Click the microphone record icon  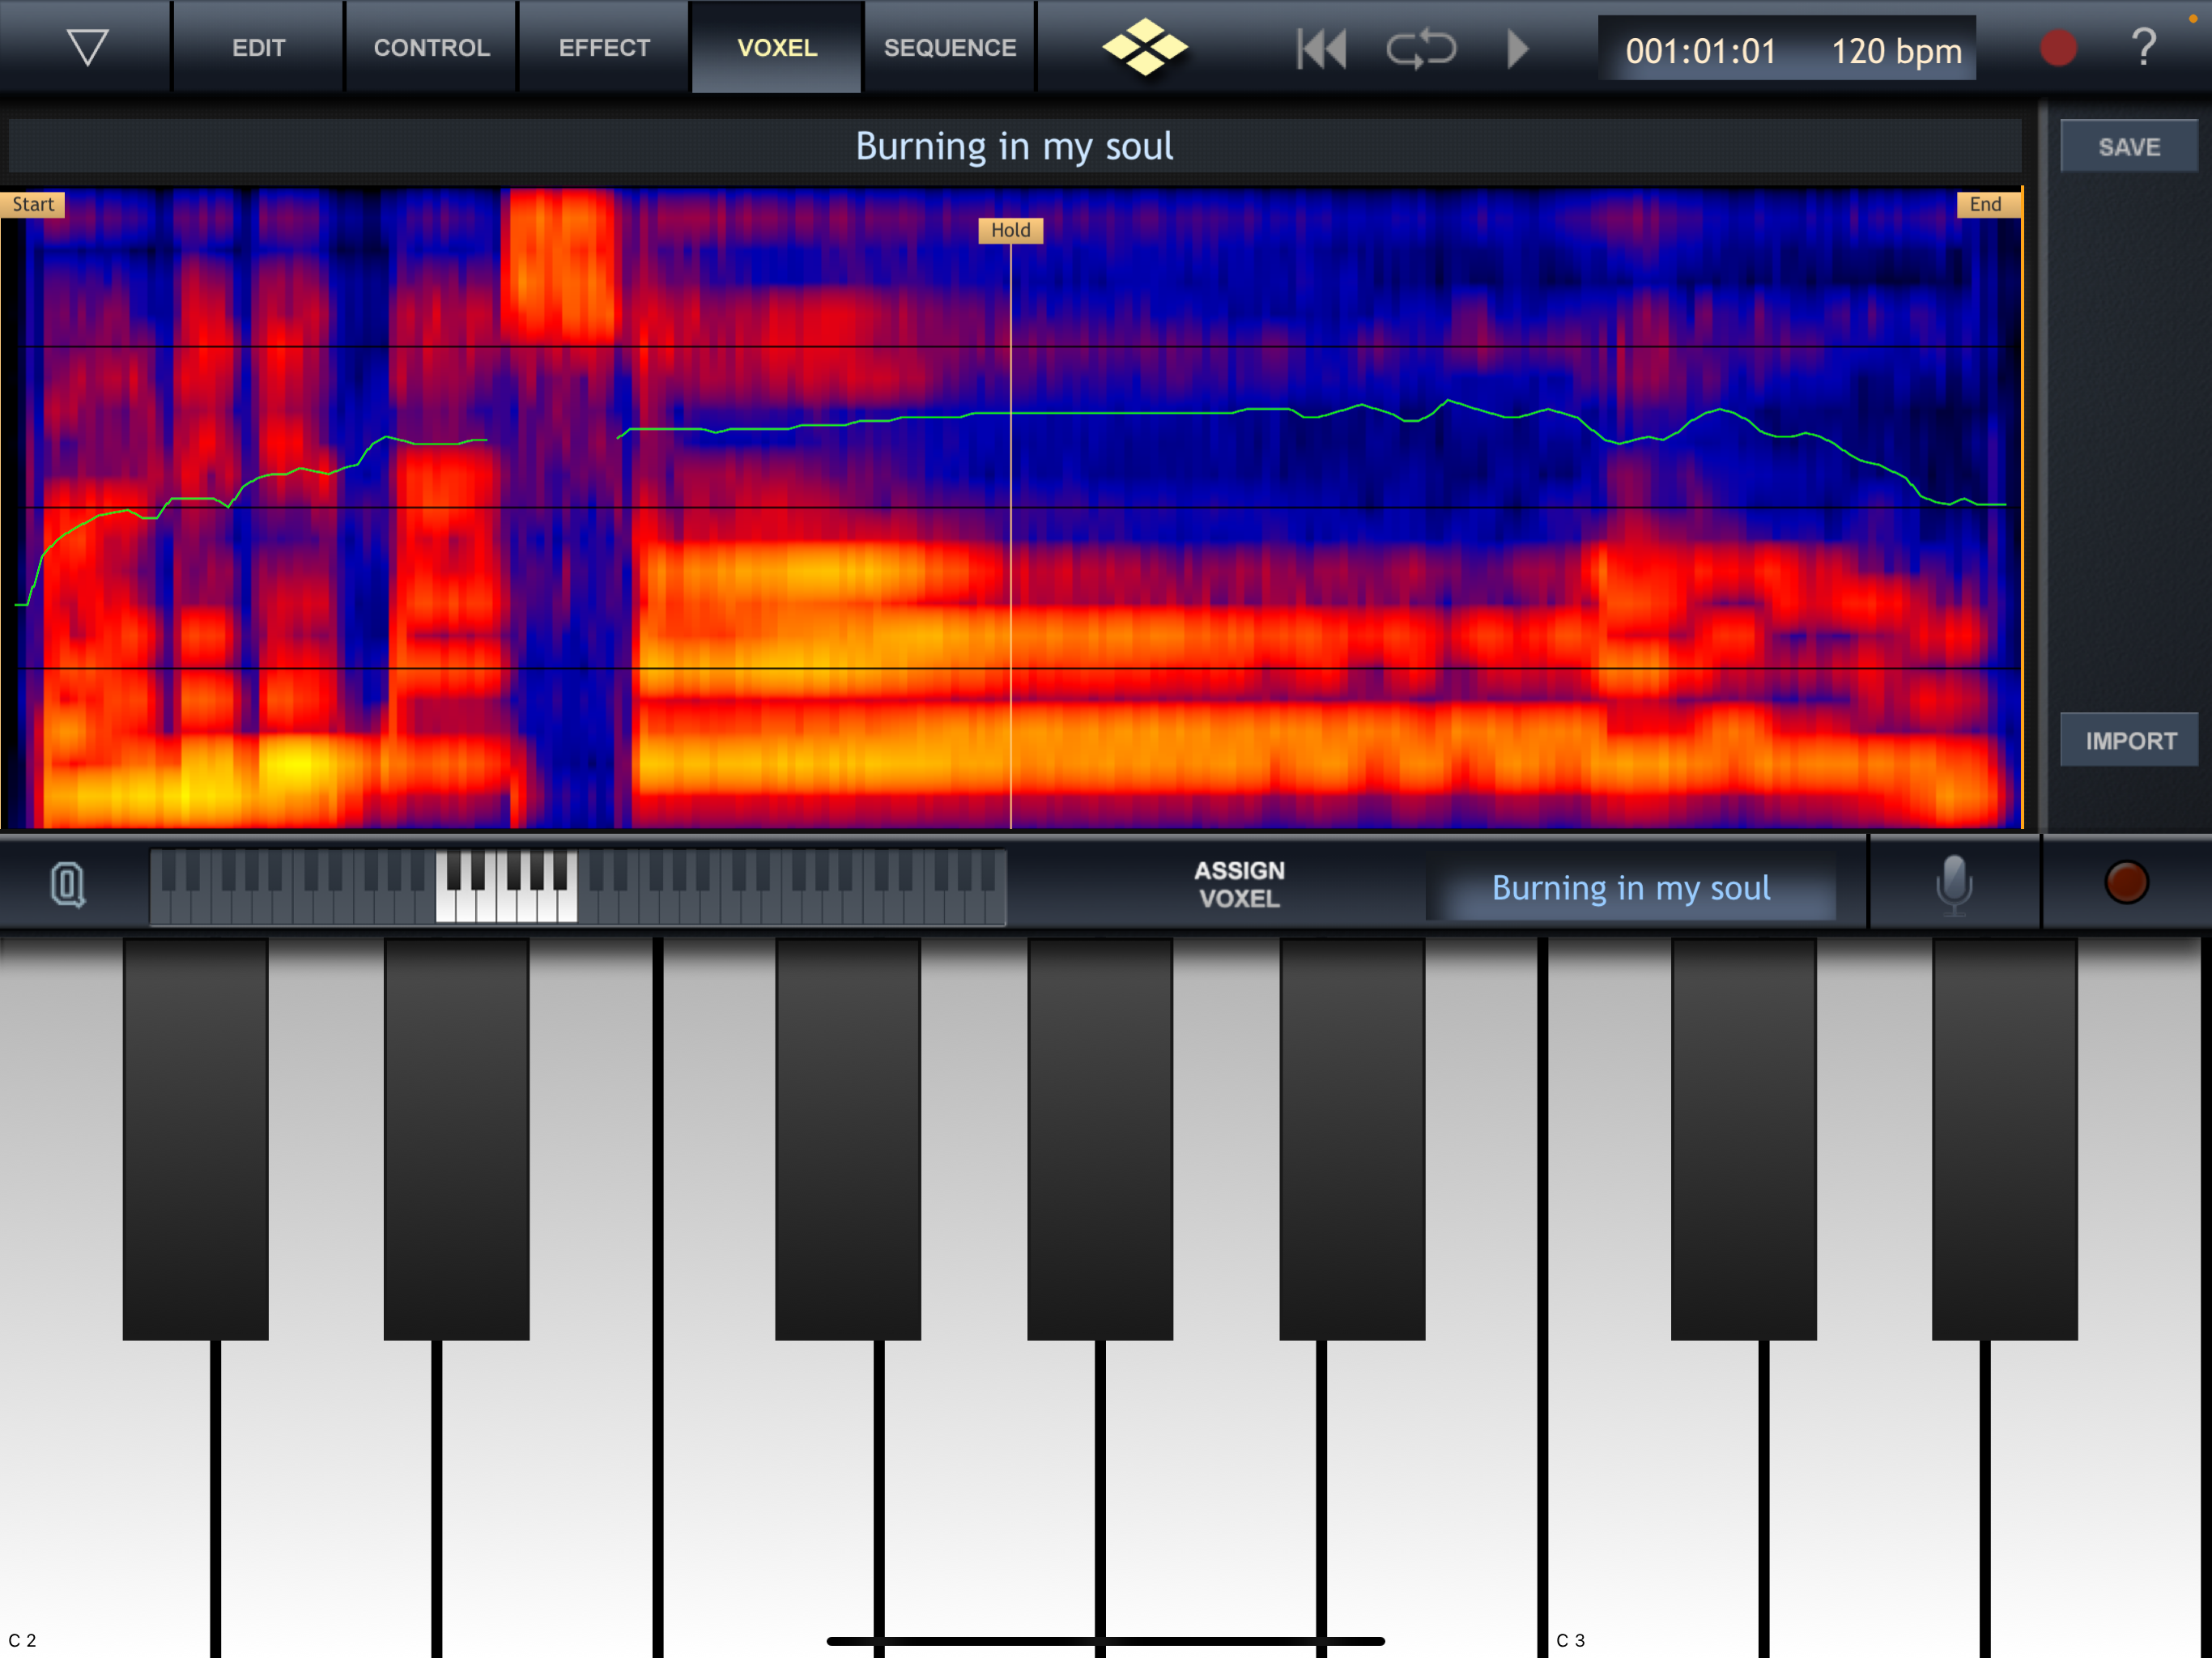tap(1953, 884)
